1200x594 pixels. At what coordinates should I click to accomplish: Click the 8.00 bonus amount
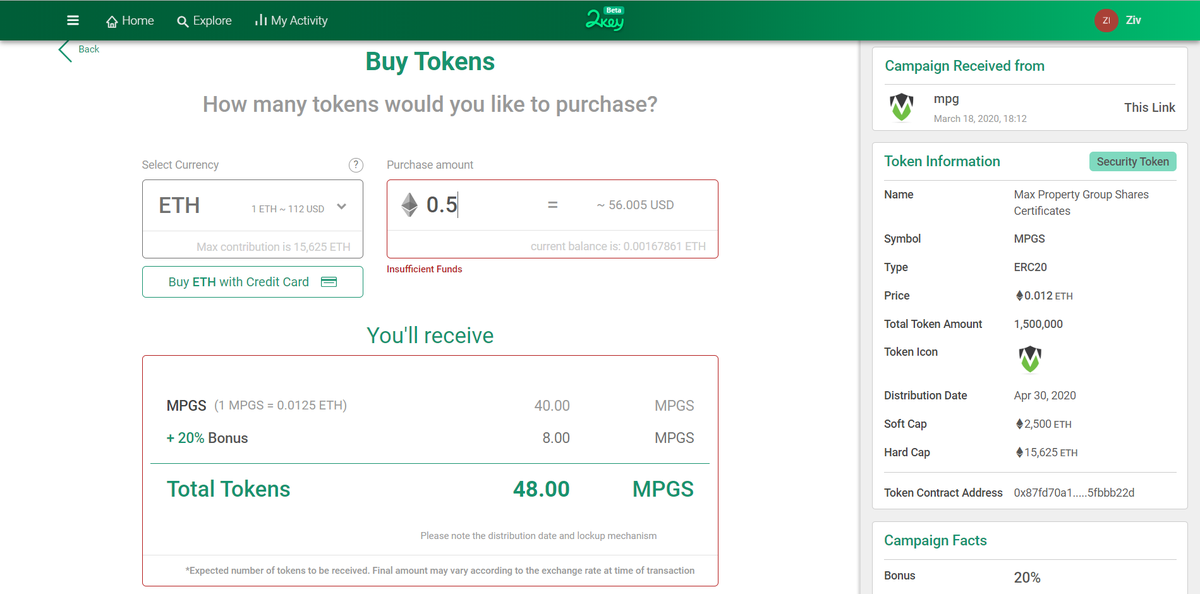pyautogui.click(x=556, y=438)
